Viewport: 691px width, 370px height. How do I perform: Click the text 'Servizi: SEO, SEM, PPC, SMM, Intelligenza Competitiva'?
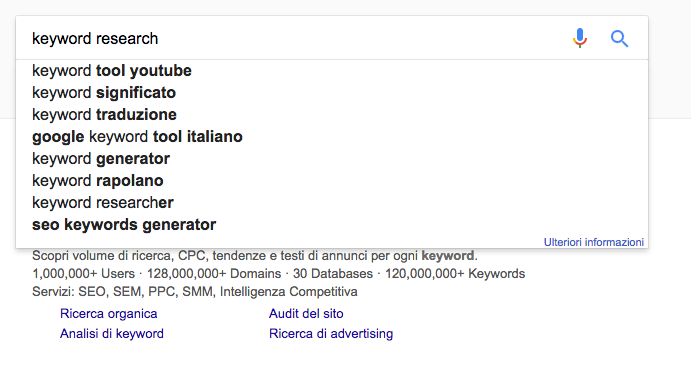(195, 292)
